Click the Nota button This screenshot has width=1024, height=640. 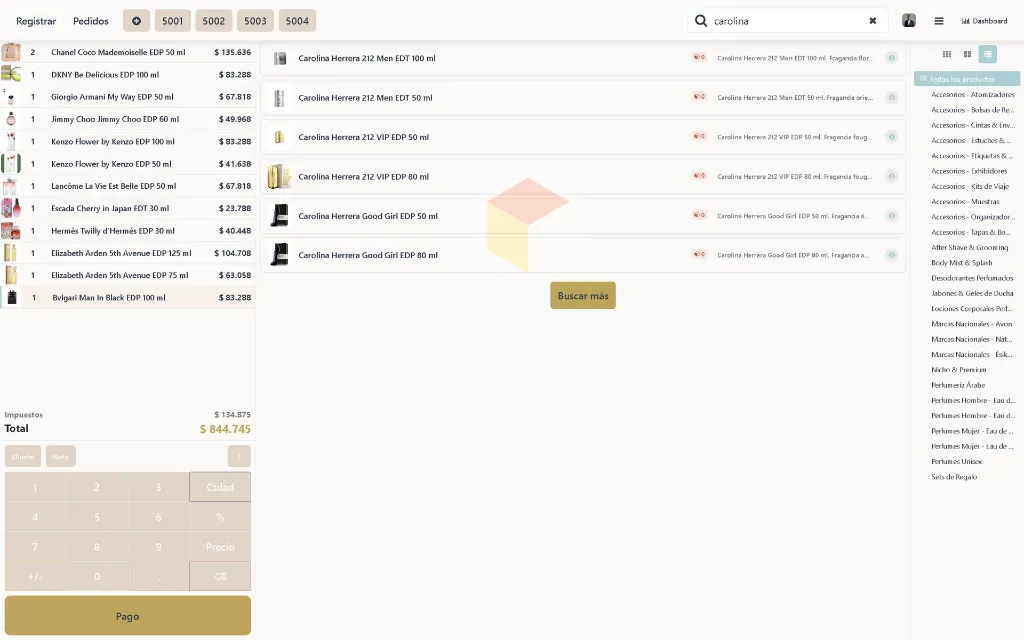[61, 456]
